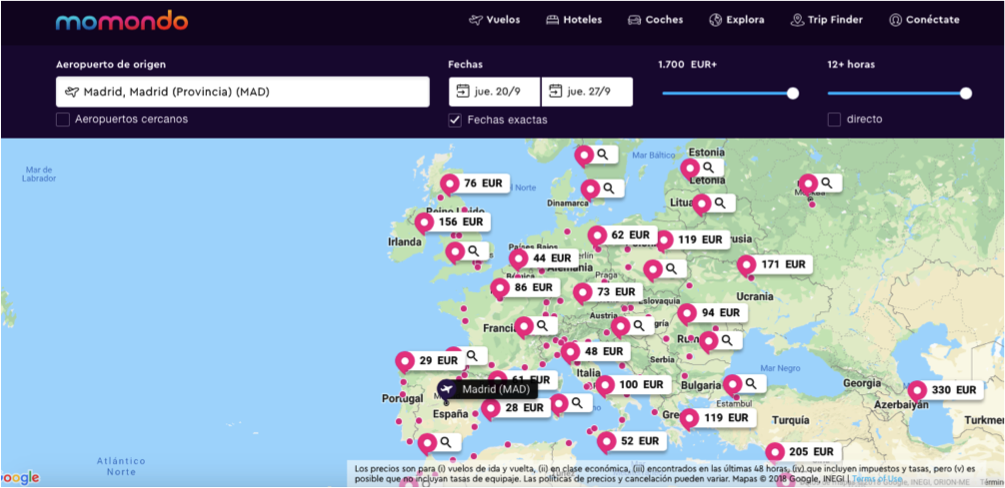Select the 119 EUR pin near Greece
This screenshot has width=1005, height=488.
717,418
